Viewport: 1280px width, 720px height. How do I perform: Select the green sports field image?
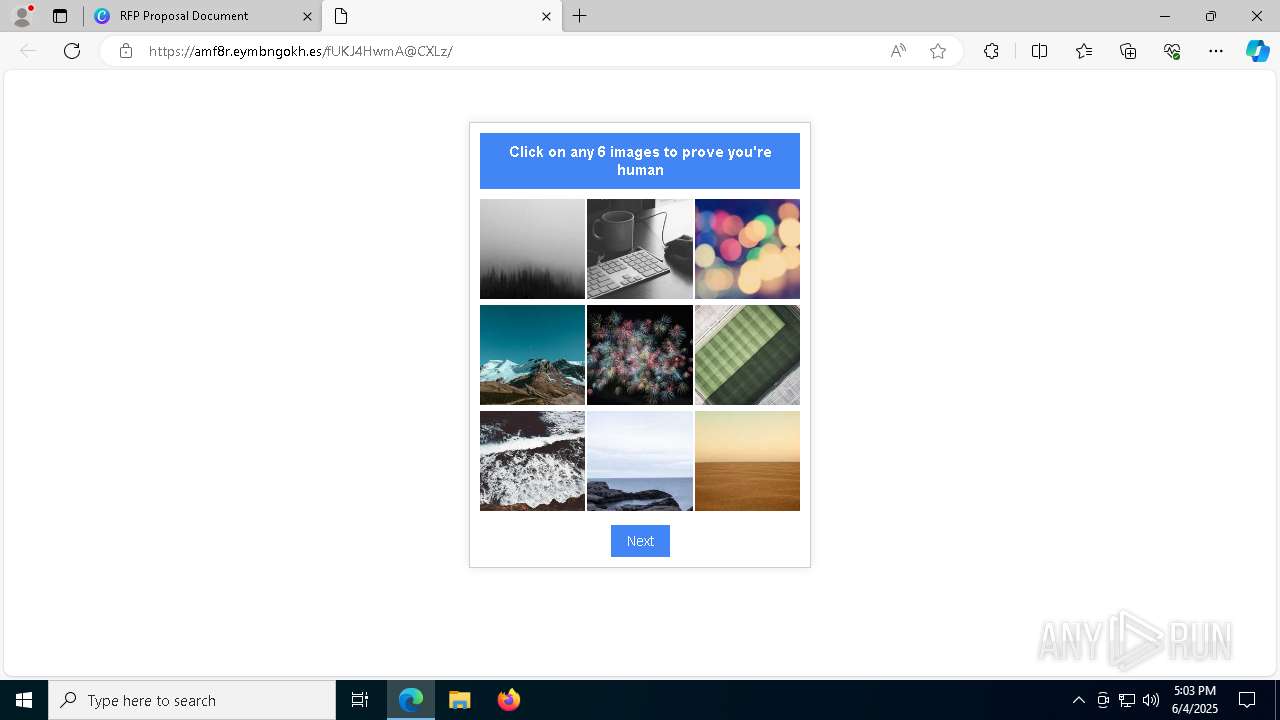pos(747,355)
